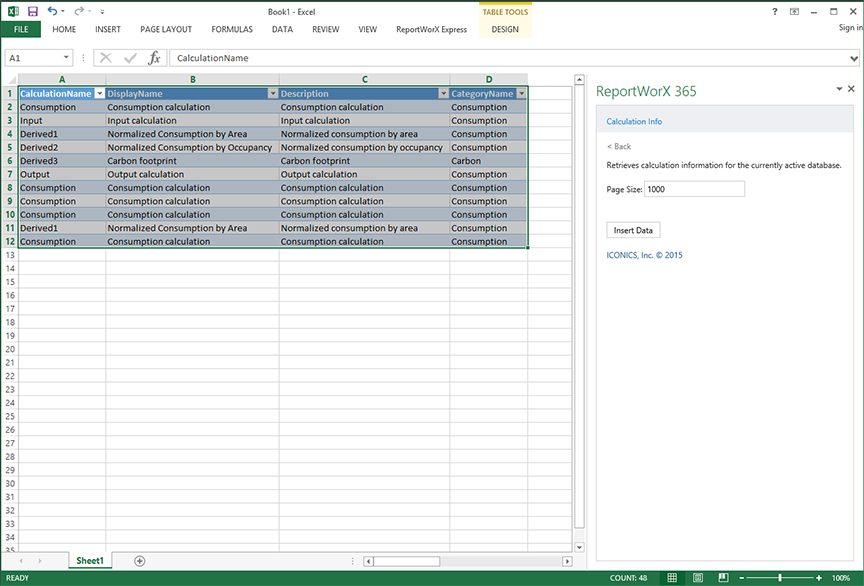The width and height of the screenshot is (864, 586).
Task: Click the Save icon in Quick Access Toolbar
Action: [33, 11]
